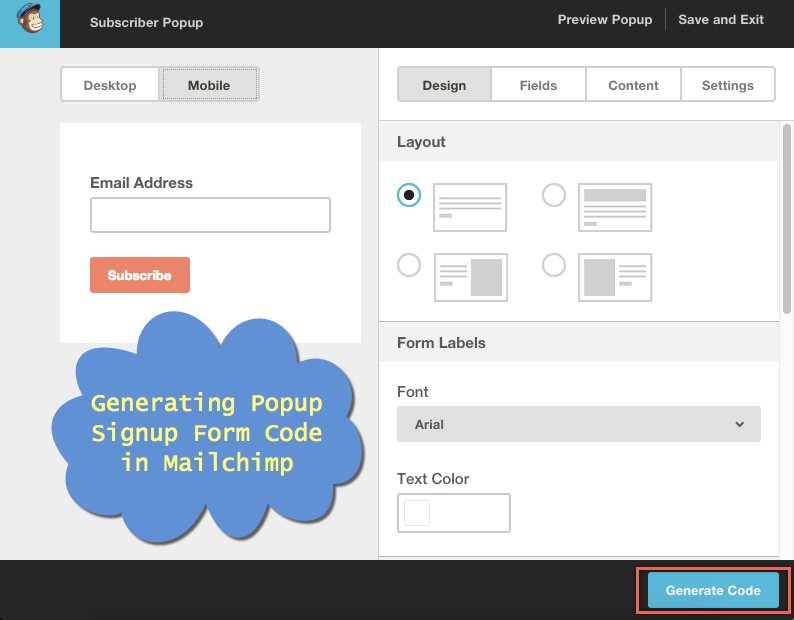Select the image-right layout radio button
This screenshot has width=794, height=620.
(409, 265)
